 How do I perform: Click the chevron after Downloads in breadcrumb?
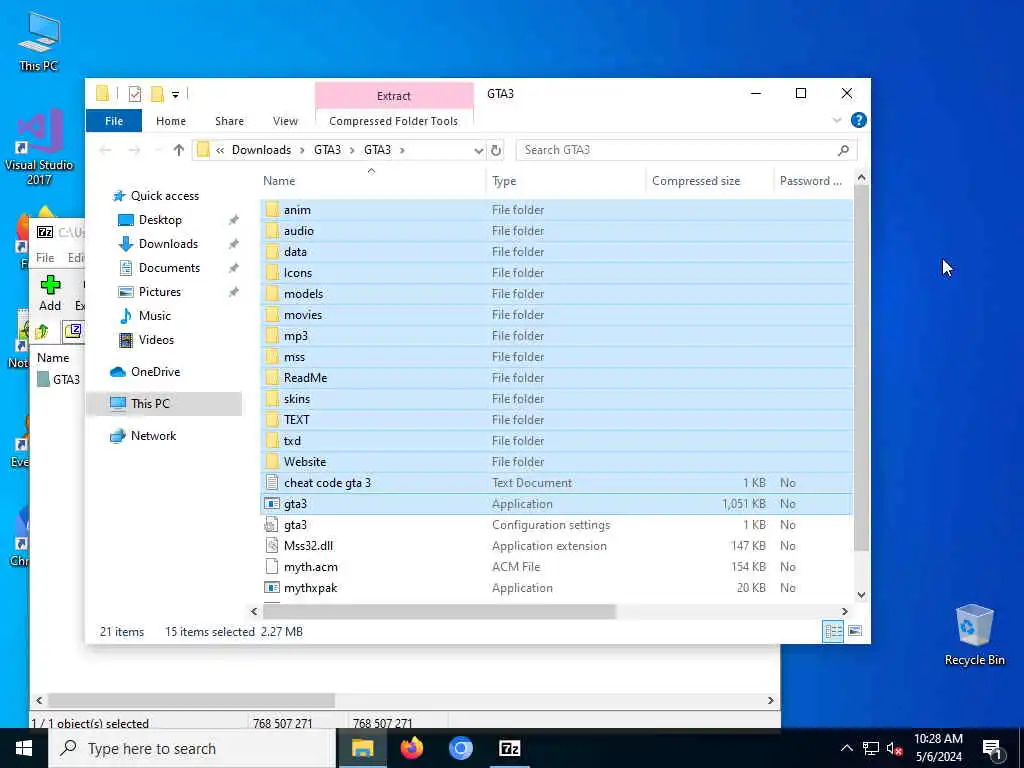tap(302, 150)
